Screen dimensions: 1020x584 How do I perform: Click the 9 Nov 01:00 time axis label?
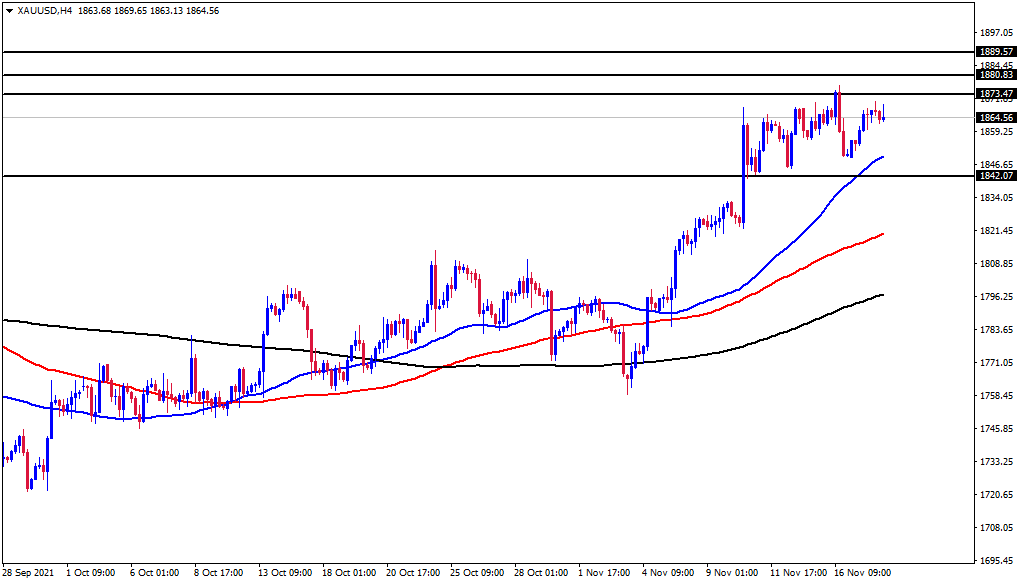[732, 573]
